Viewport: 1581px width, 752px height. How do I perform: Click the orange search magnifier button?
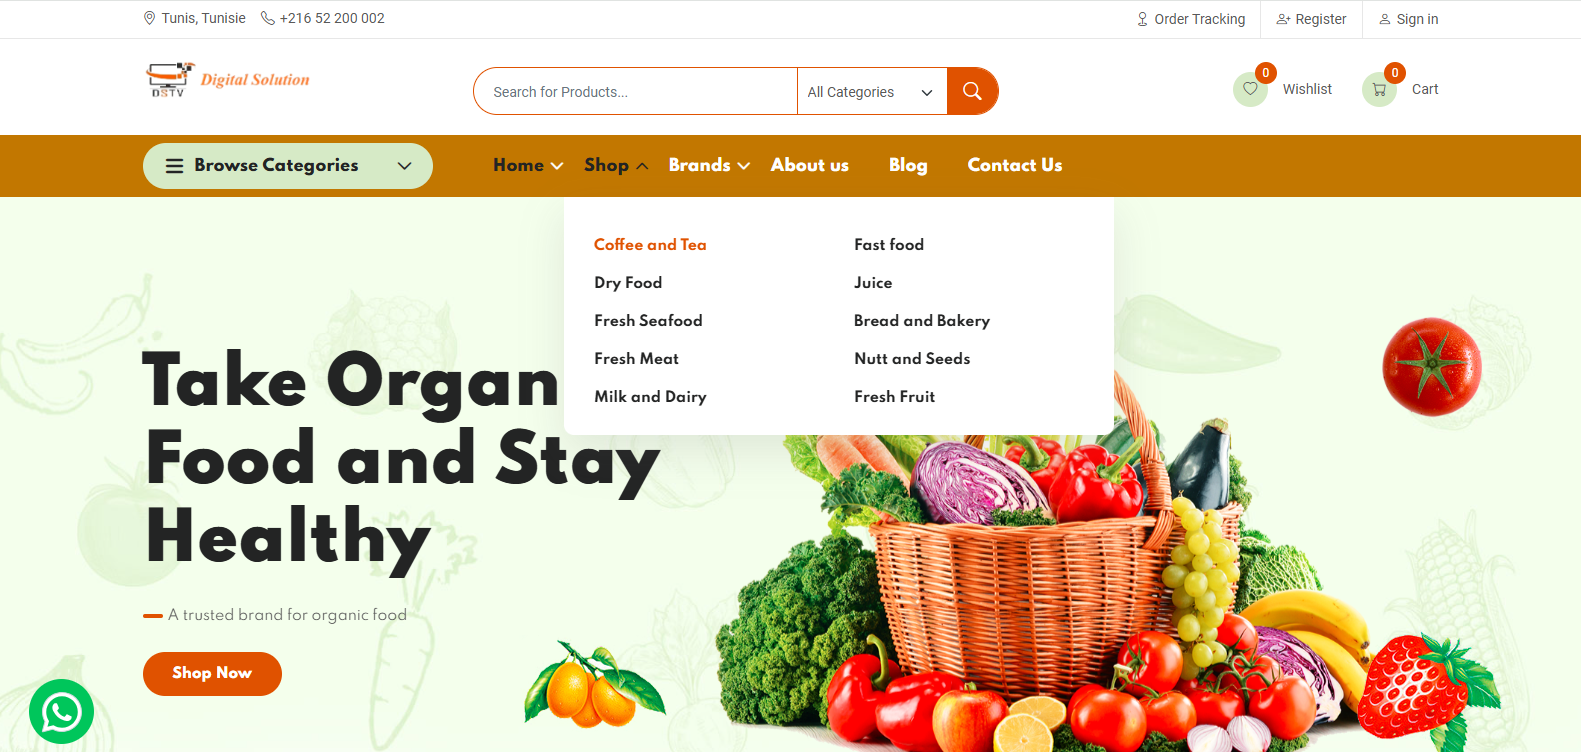click(972, 91)
